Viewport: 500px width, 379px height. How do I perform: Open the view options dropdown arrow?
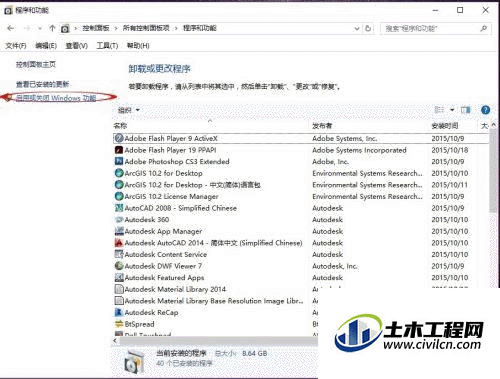point(452,110)
